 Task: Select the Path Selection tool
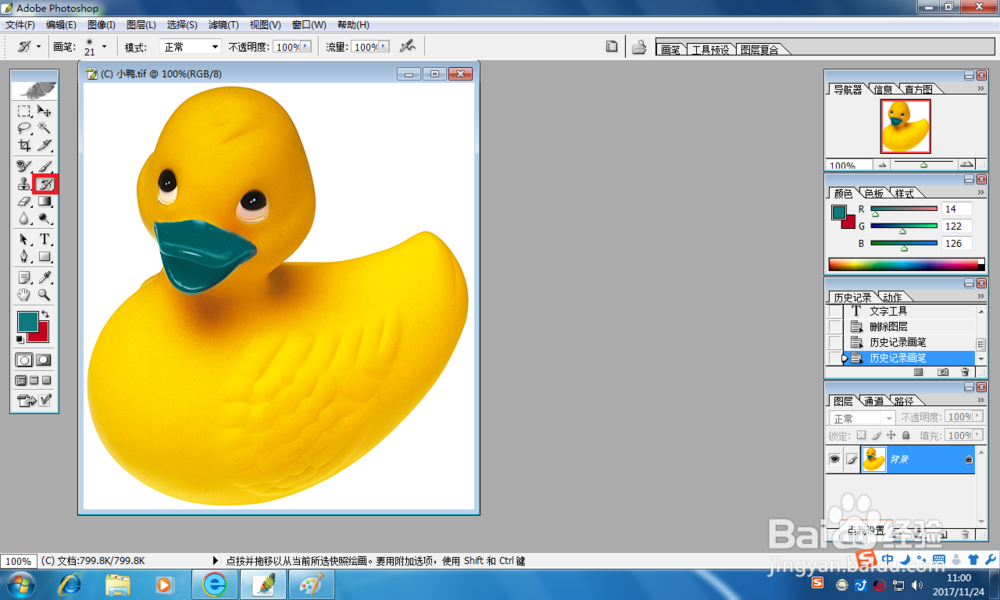pos(24,240)
